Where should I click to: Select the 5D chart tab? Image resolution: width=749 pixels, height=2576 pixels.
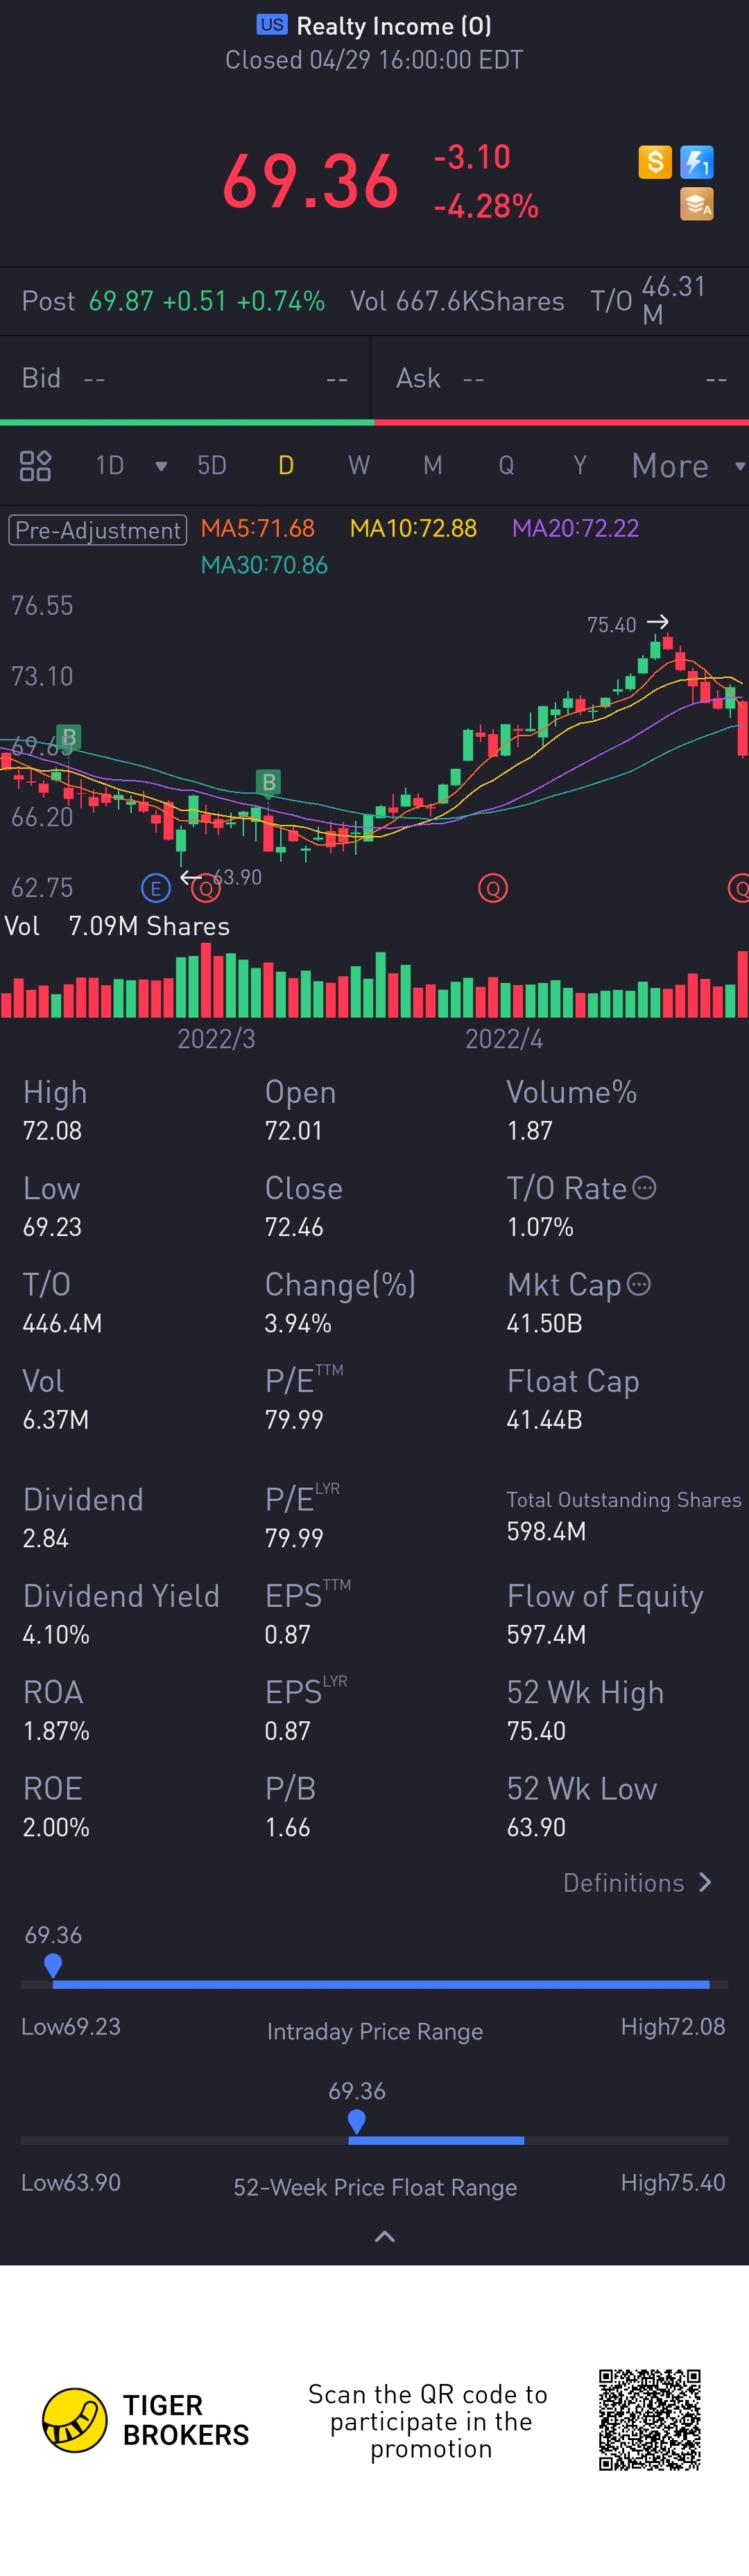212,465
